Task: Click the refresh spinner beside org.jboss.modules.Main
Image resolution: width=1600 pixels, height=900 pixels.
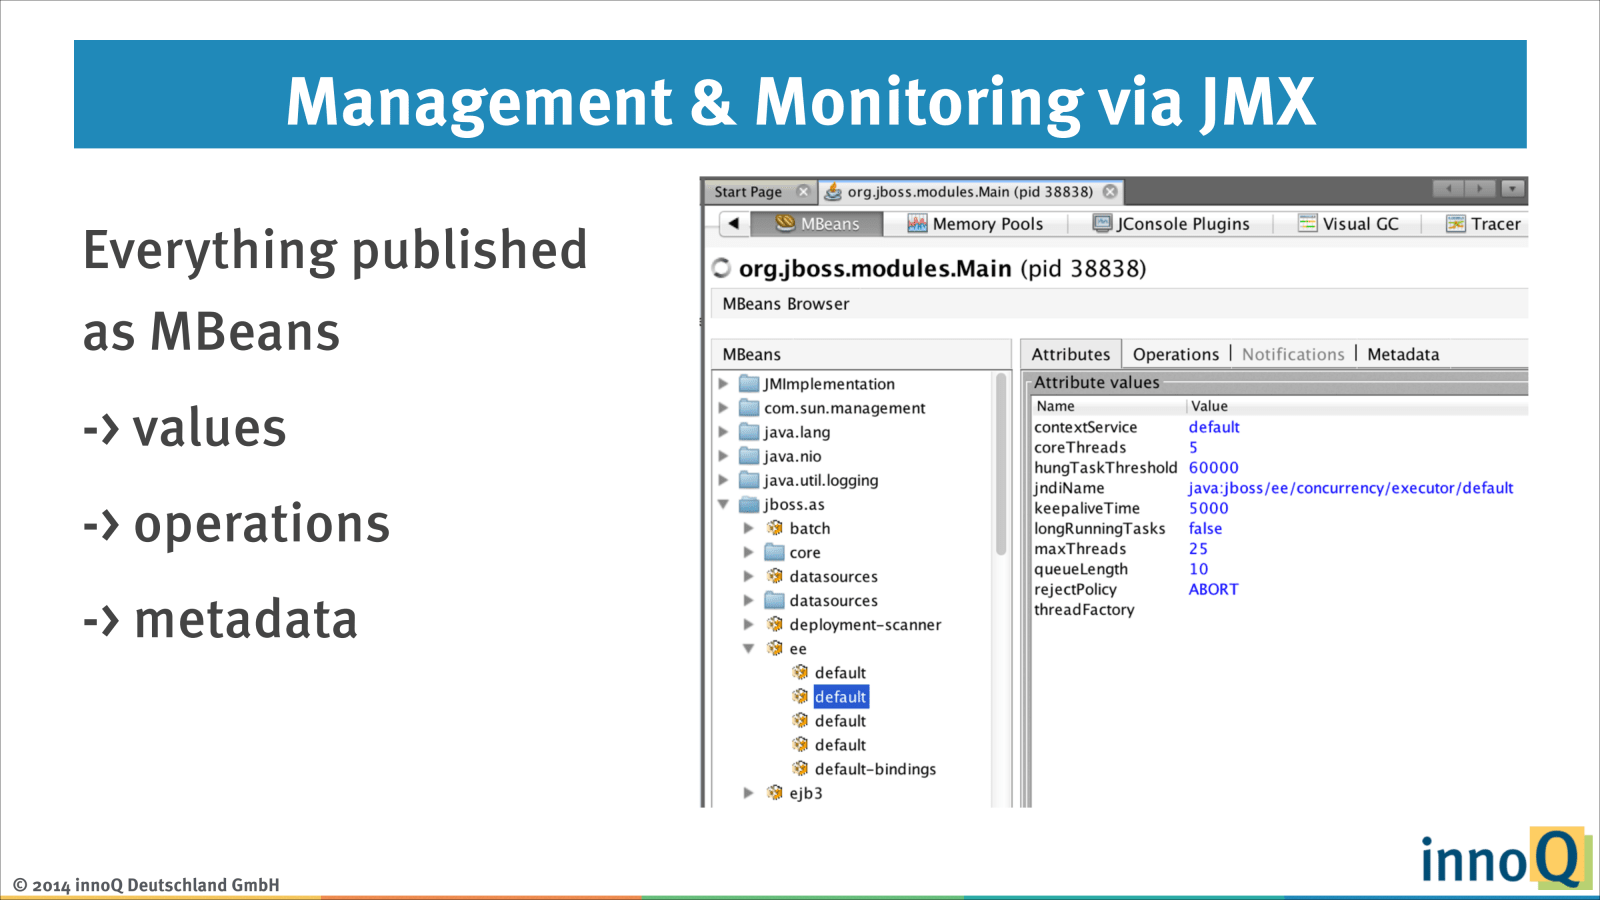Action: pos(721,268)
